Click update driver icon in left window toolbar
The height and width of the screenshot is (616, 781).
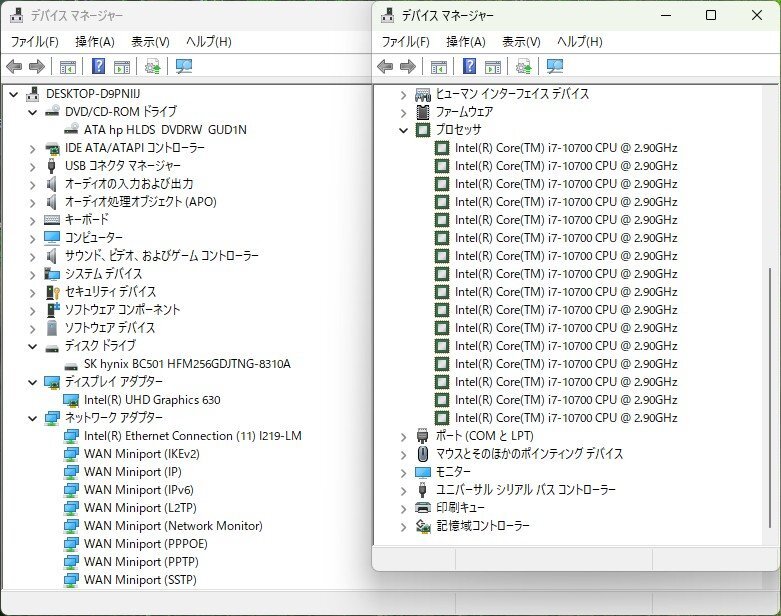152,66
